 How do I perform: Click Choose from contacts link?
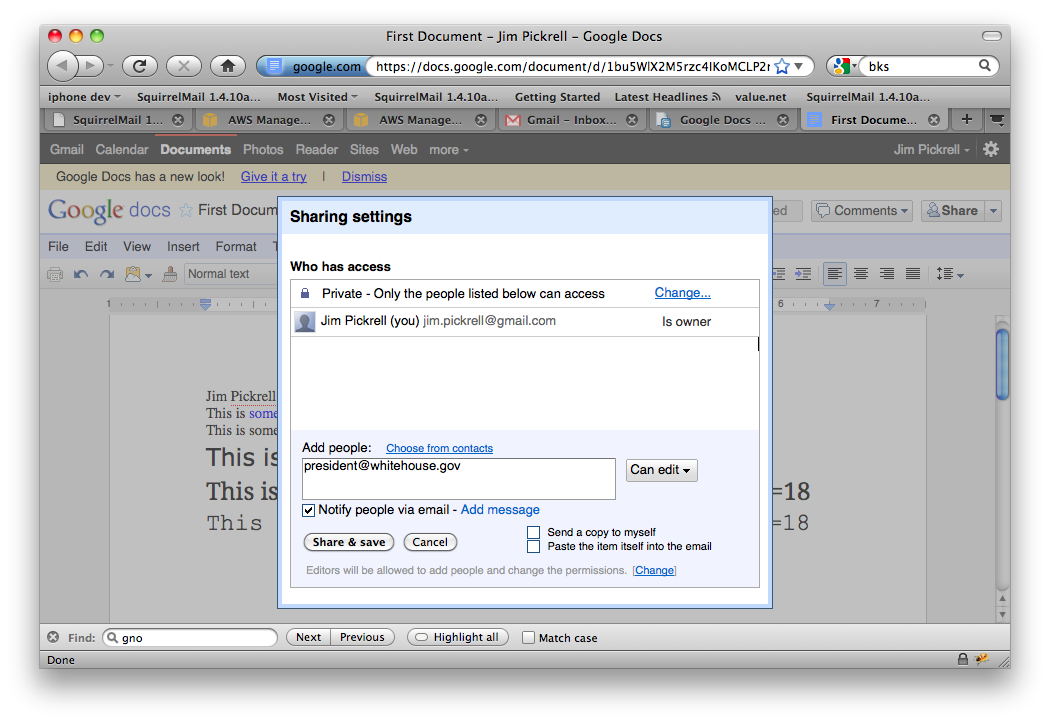(x=439, y=449)
